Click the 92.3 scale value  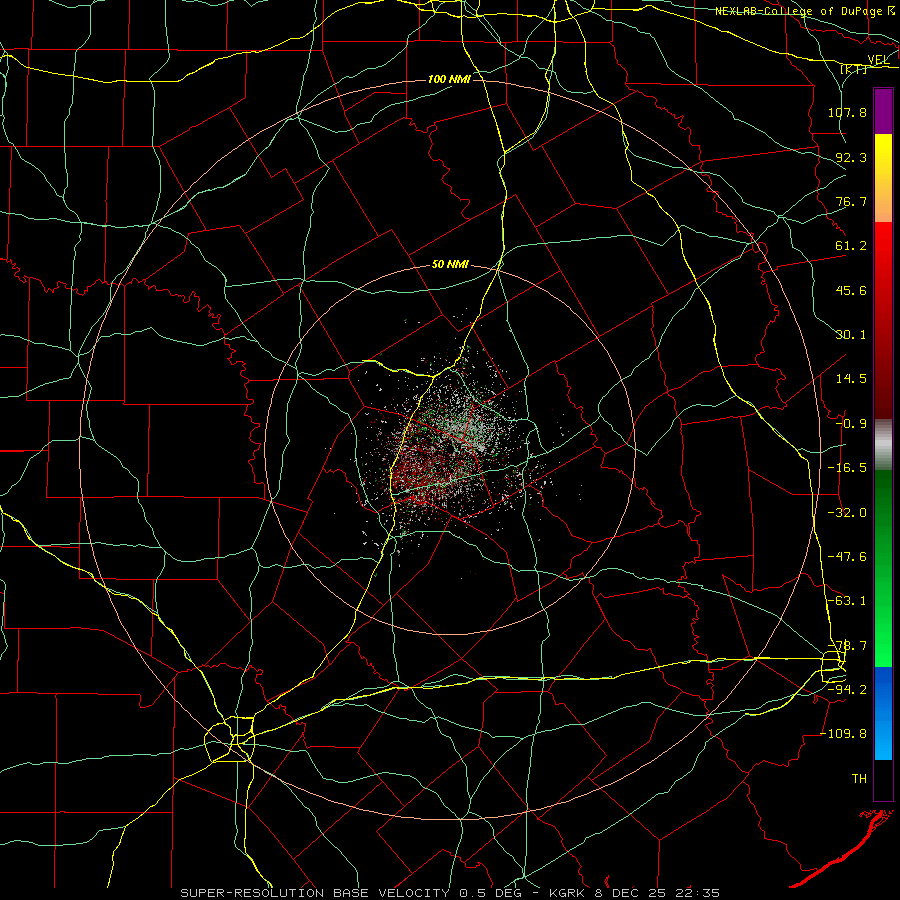851,157
